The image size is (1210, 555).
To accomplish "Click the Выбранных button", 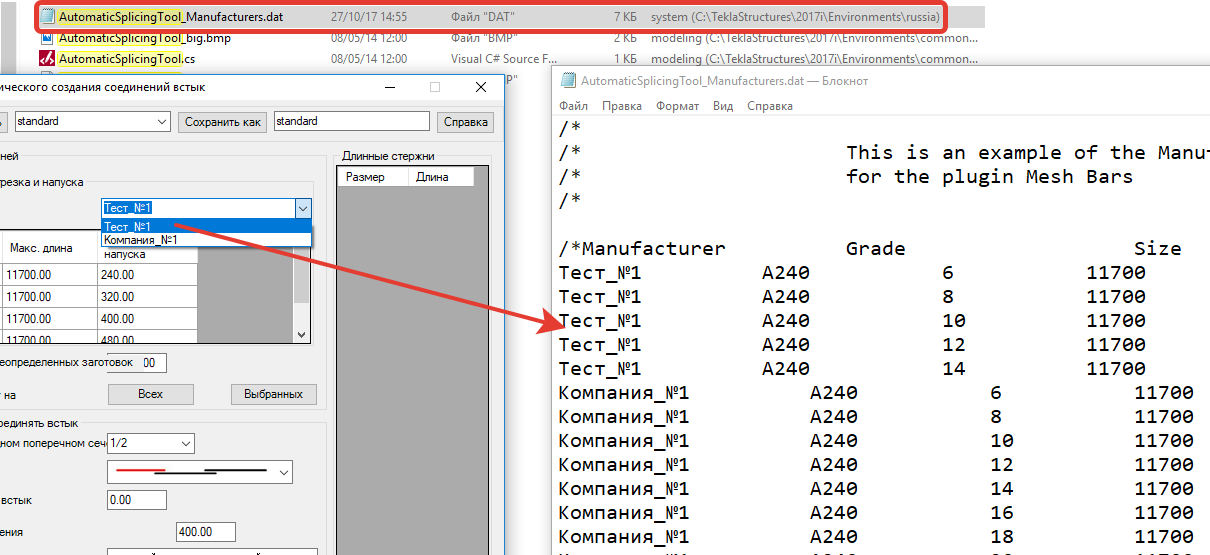I will (273, 394).
